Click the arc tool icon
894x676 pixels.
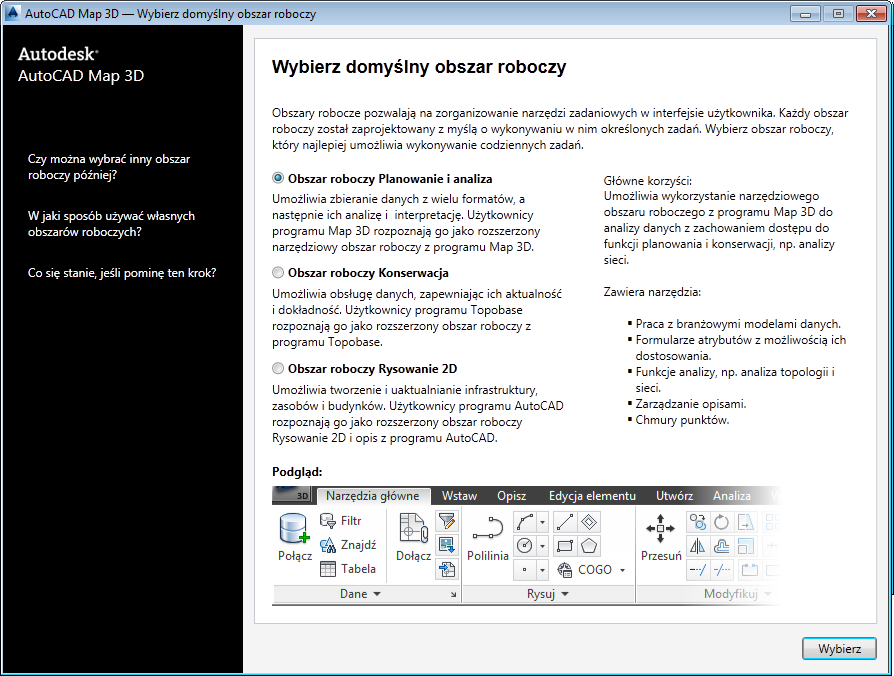tap(525, 522)
